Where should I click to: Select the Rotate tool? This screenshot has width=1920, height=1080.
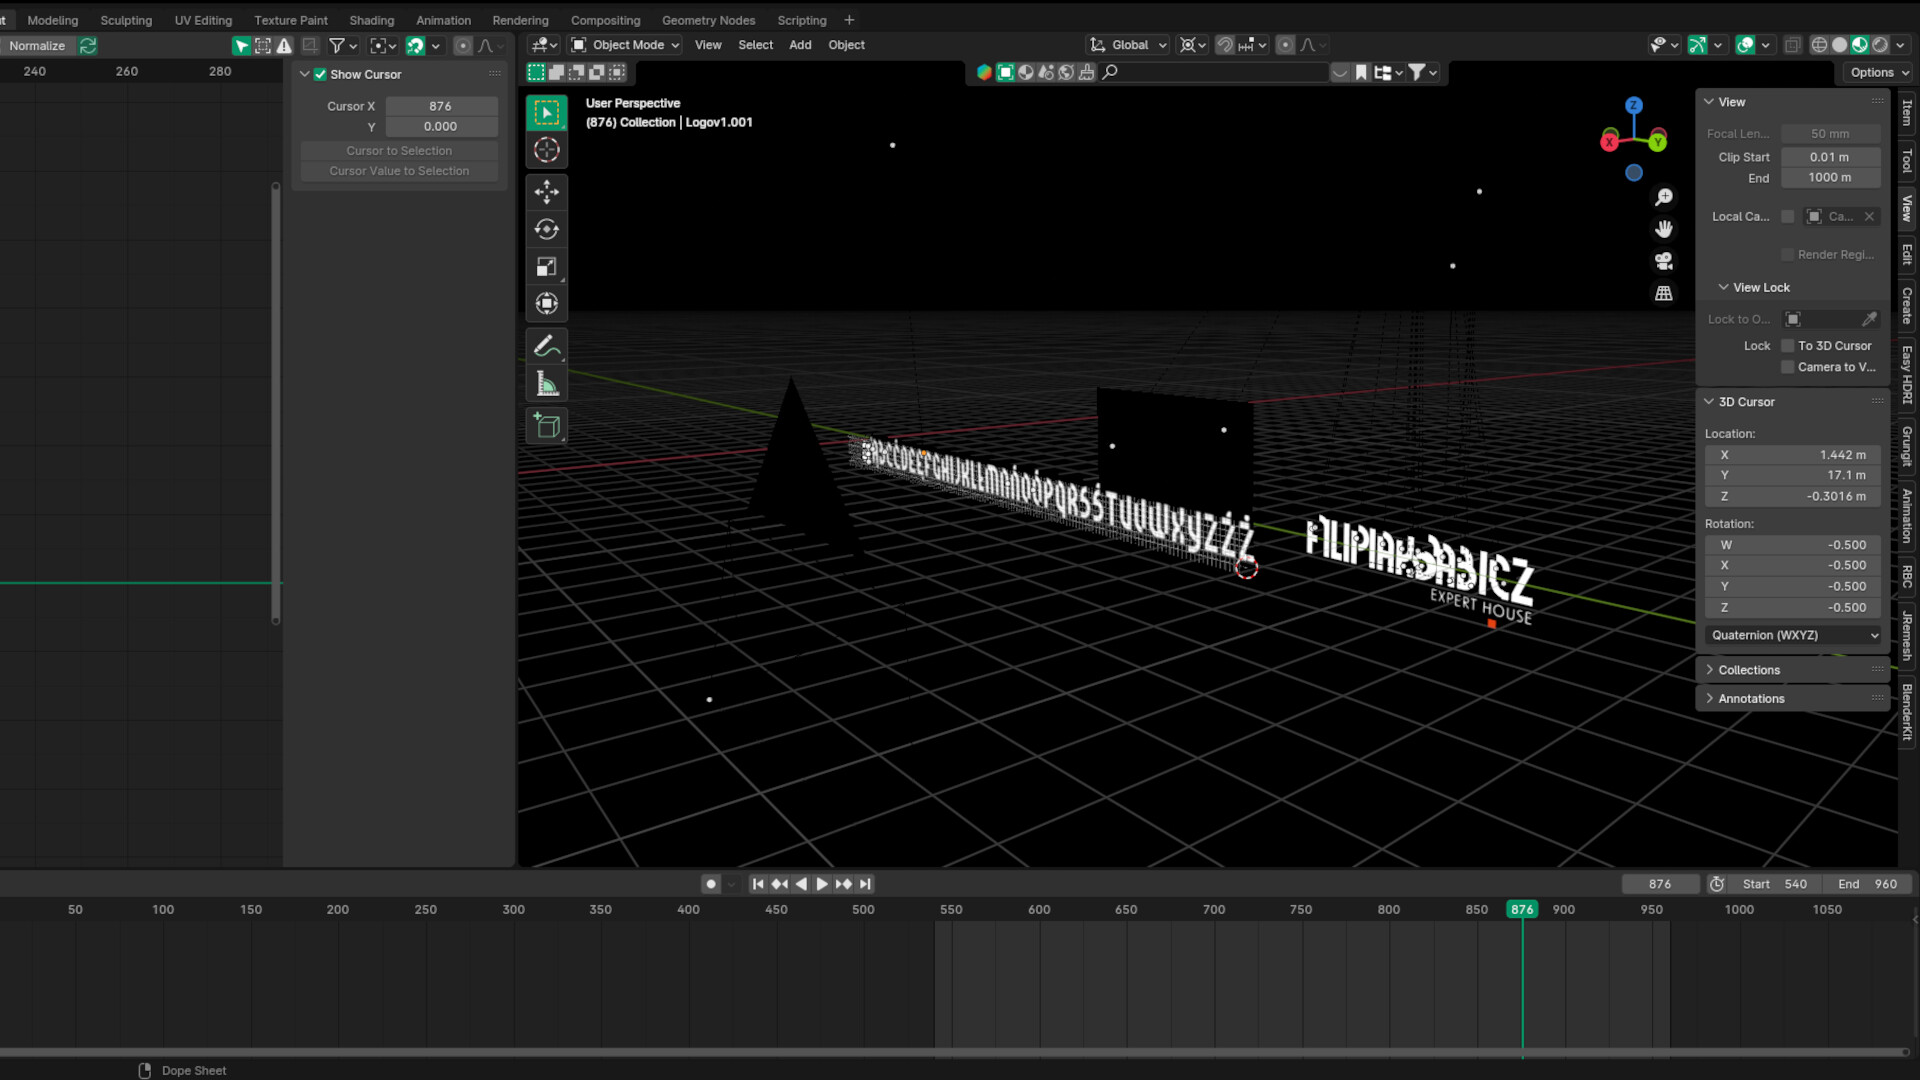(547, 228)
